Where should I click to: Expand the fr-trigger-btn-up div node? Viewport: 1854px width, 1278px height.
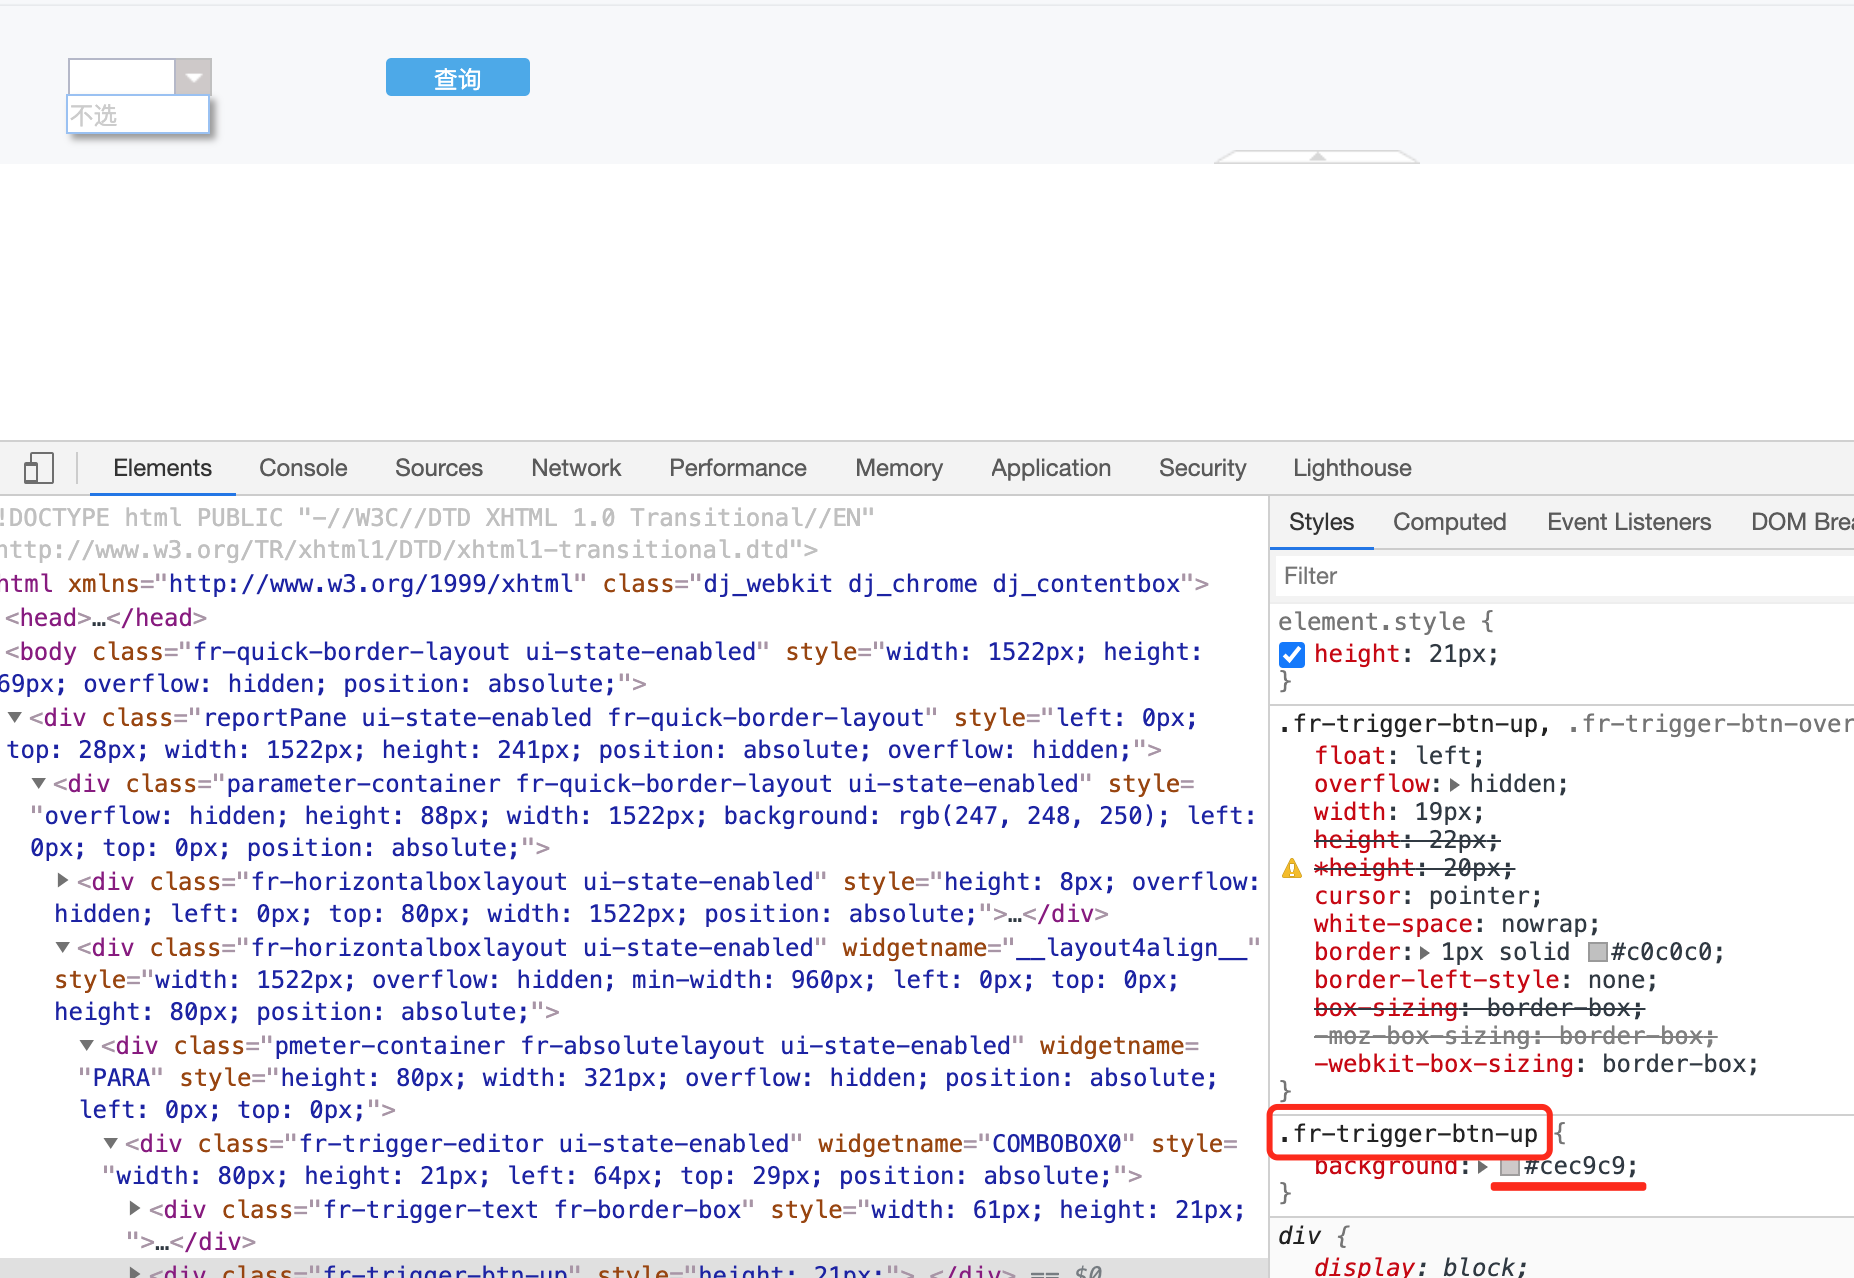coord(135,1272)
